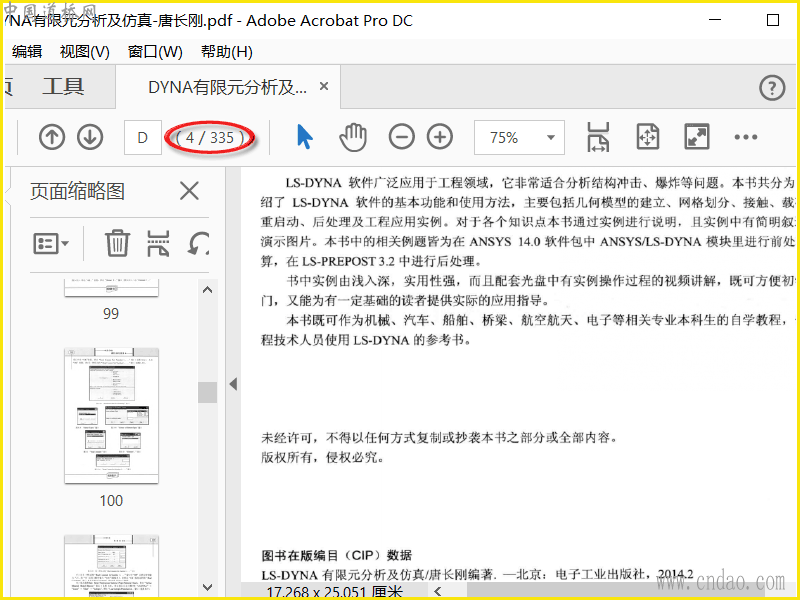Image resolution: width=800 pixels, height=600 pixels.
Task: Select the arrow selection tool
Action: click(305, 137)
